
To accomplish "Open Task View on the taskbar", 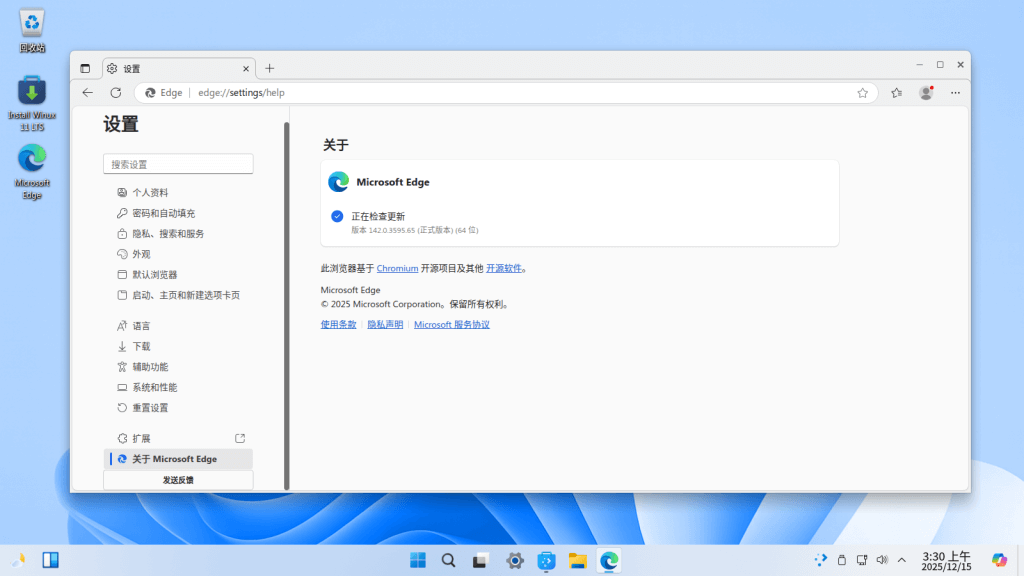I will [x=481, y=560].
